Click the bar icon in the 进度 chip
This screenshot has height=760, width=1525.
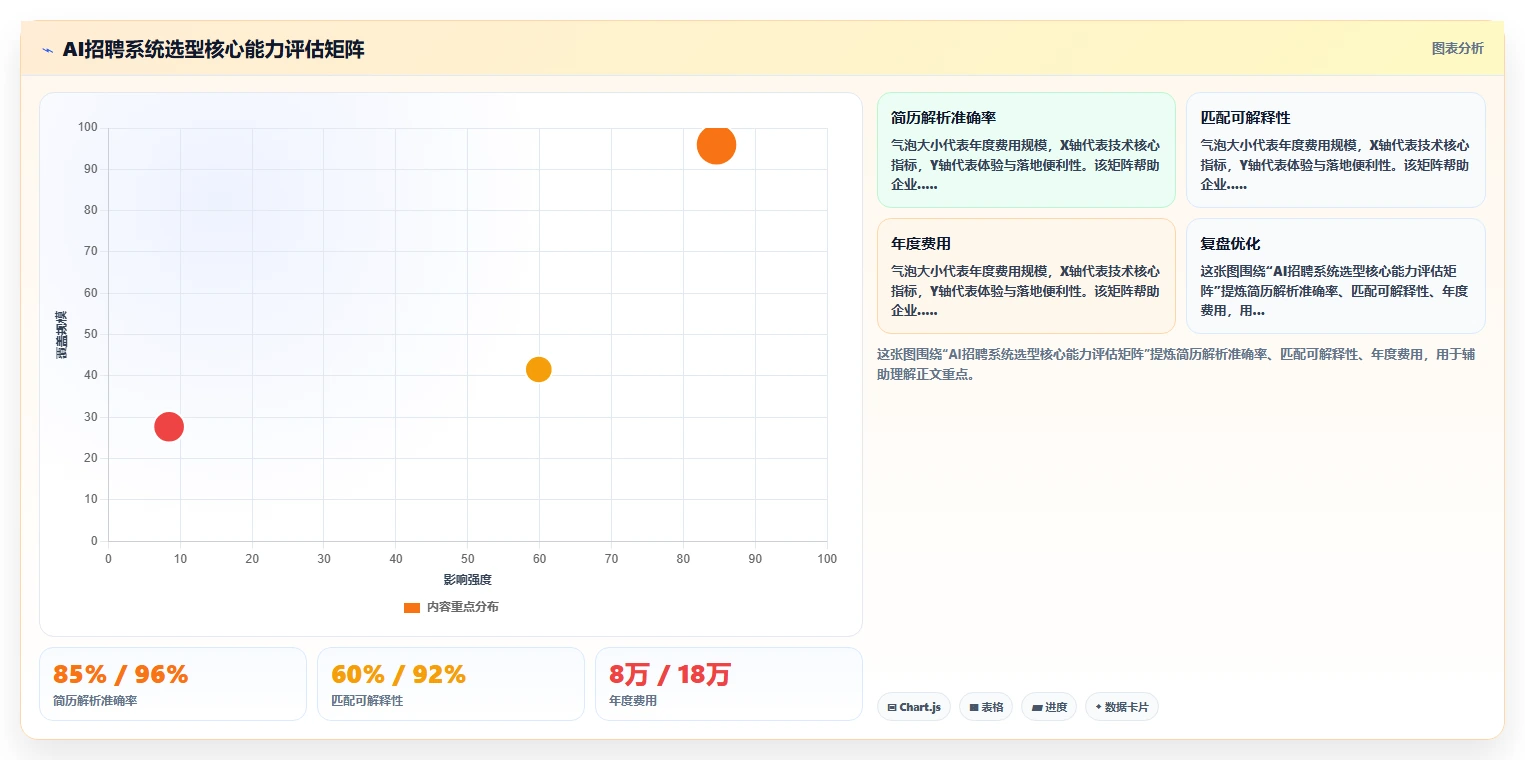[1037, 708]
